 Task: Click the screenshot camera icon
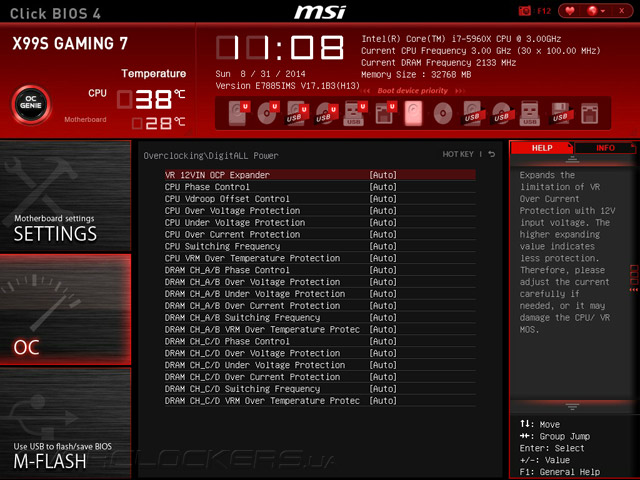[524, 11]
